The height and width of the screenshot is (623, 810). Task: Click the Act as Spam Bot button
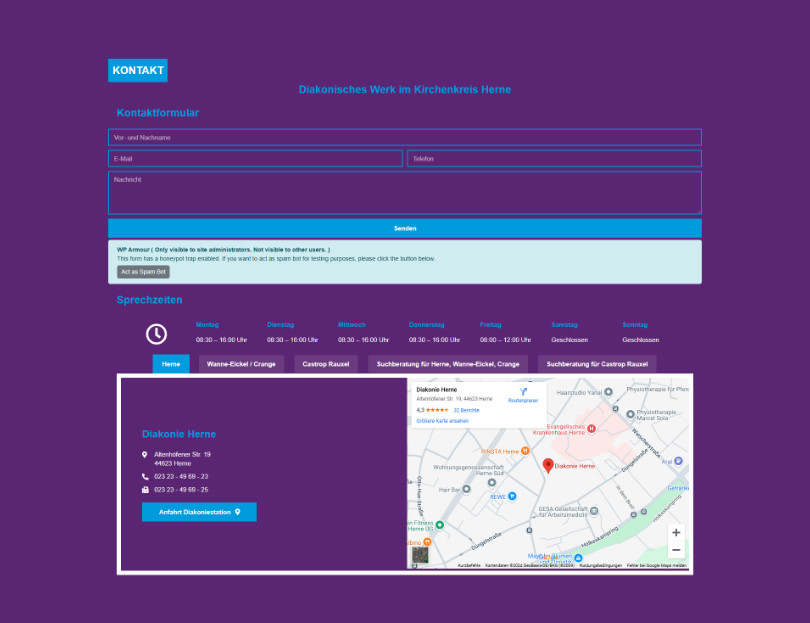click(143, 272)
